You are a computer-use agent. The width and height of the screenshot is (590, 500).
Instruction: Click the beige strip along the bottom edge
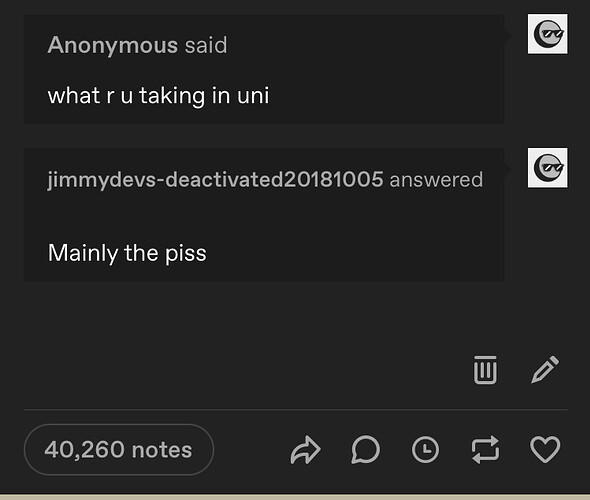[x=295, y=497]
